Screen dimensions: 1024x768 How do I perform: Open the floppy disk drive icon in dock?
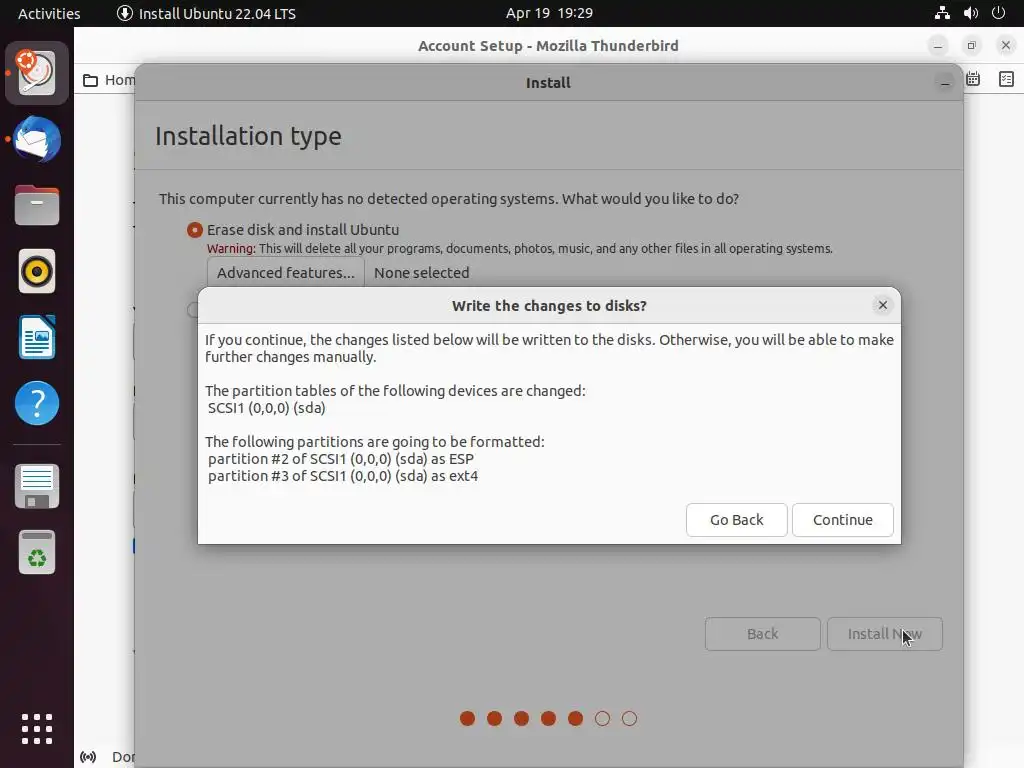pyautogui.click(x=37, y=486)
